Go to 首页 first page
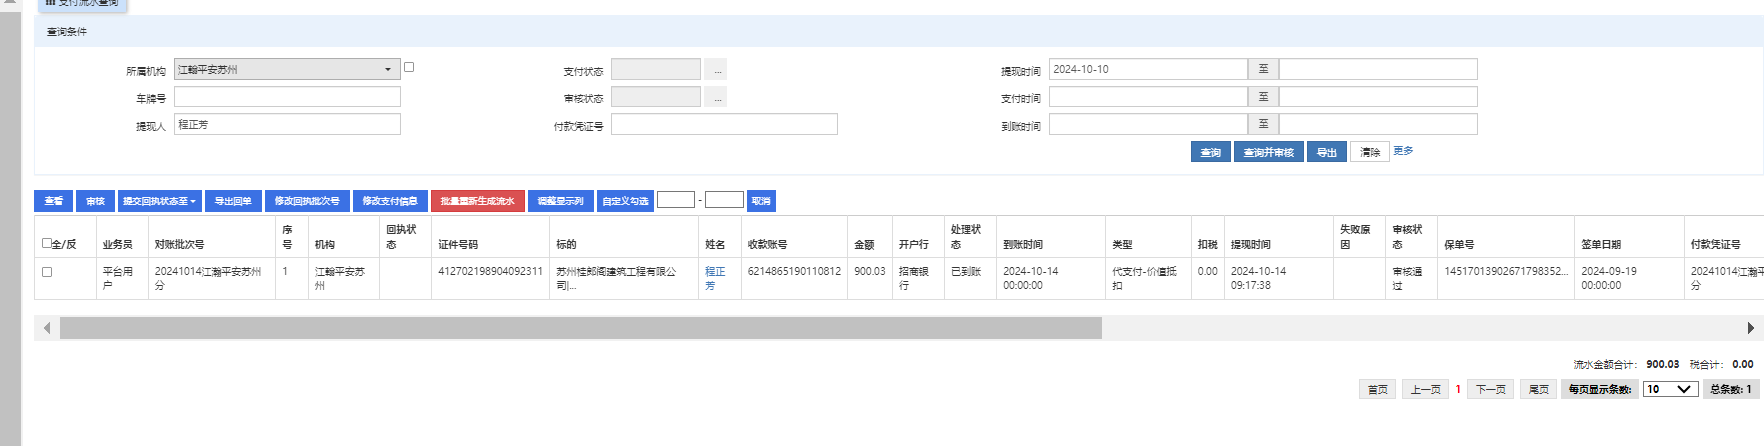The image size is (1764, 446). coord(1377,389)
